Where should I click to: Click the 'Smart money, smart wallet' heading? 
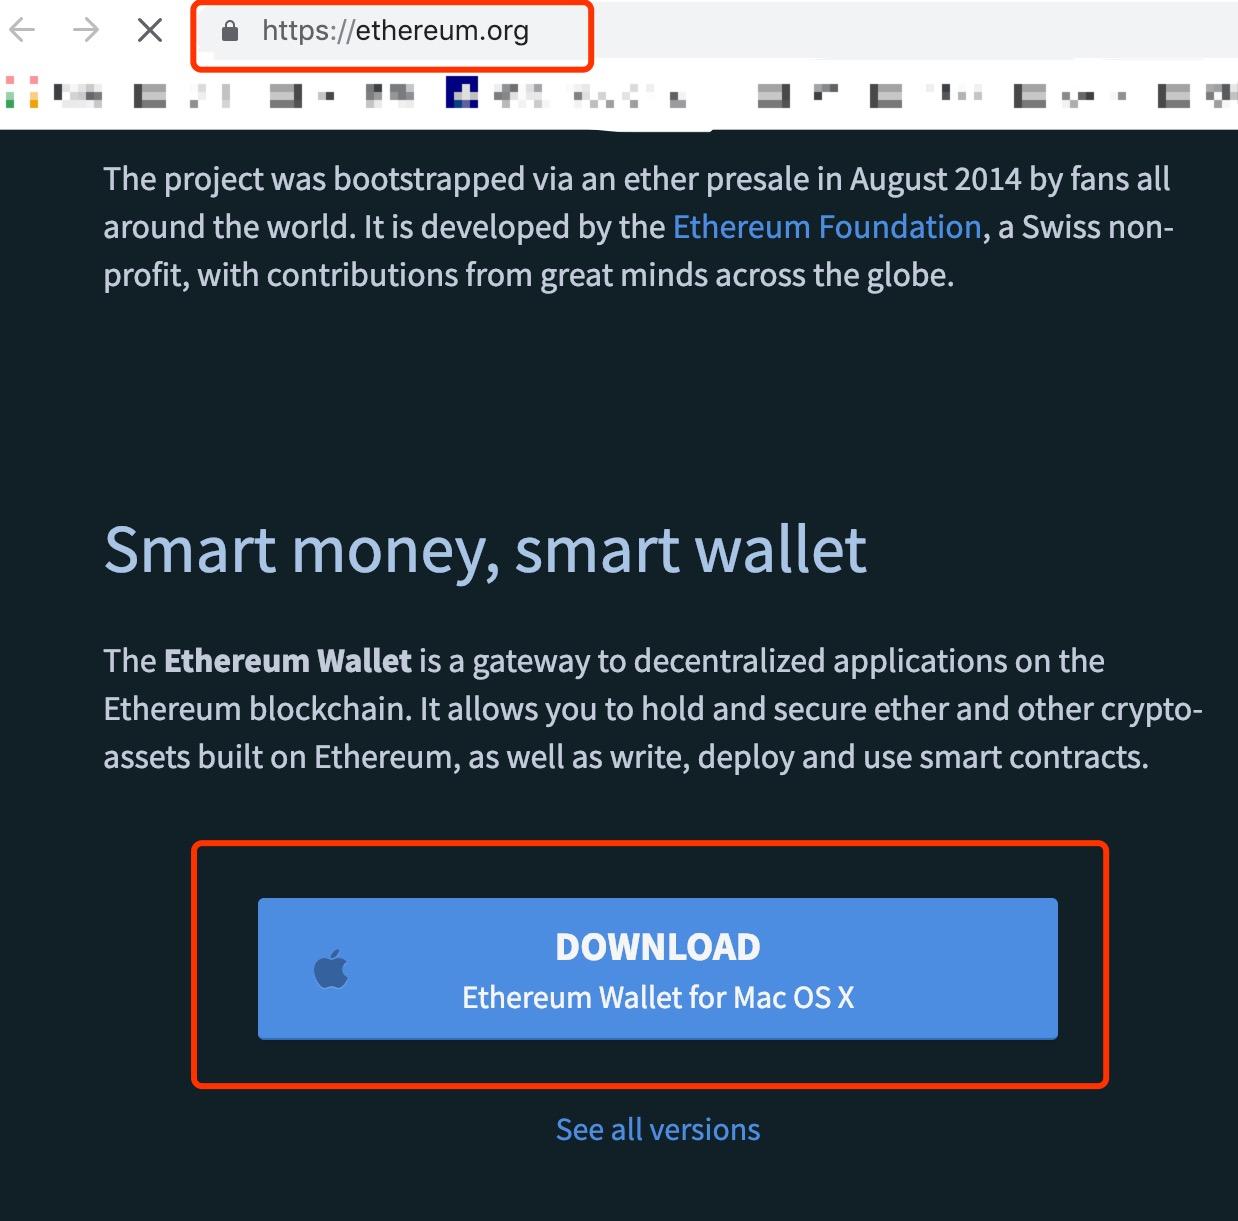[485, 549]
